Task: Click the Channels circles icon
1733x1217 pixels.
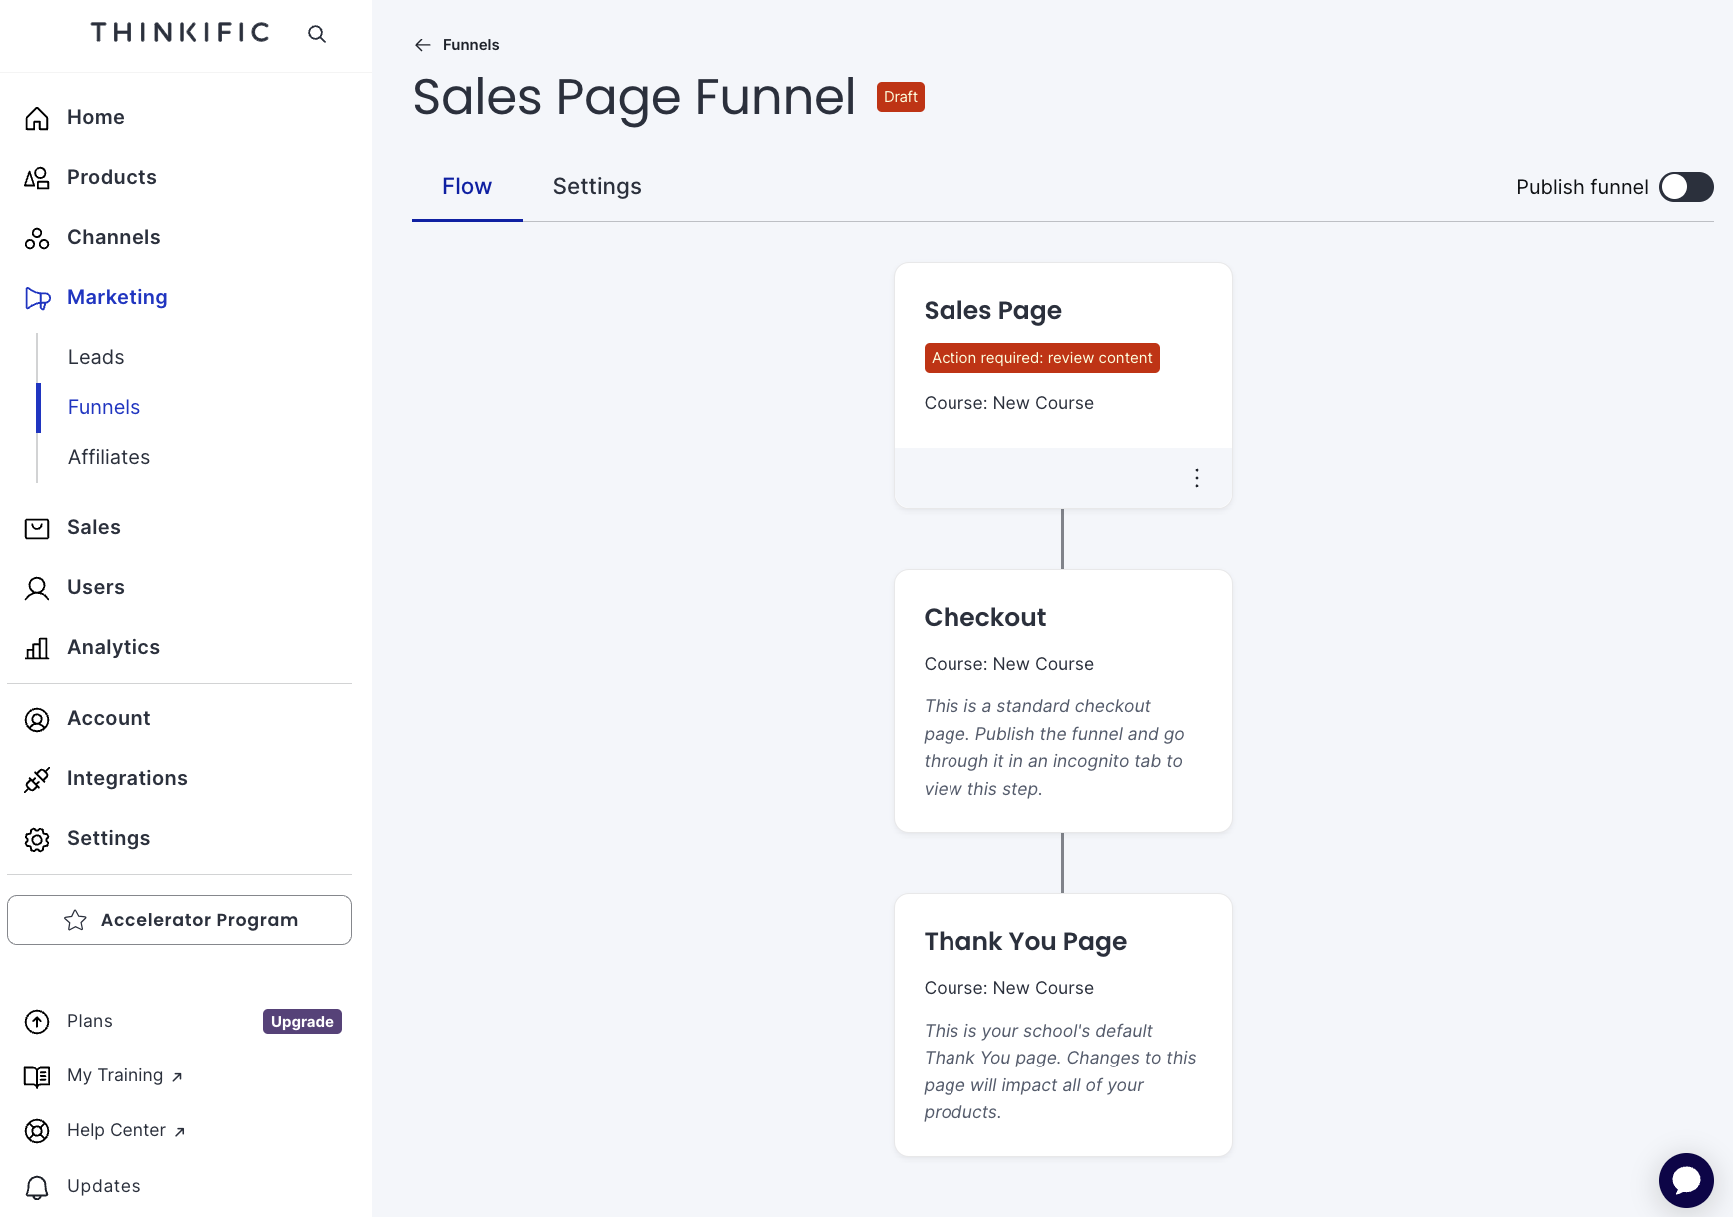Action: [x=37, y=238]
